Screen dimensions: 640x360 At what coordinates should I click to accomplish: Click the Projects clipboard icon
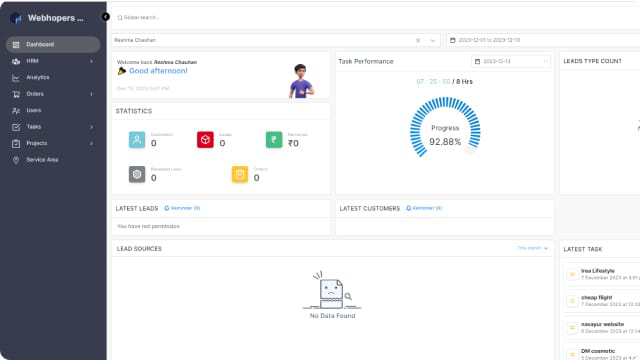(16, 144)
